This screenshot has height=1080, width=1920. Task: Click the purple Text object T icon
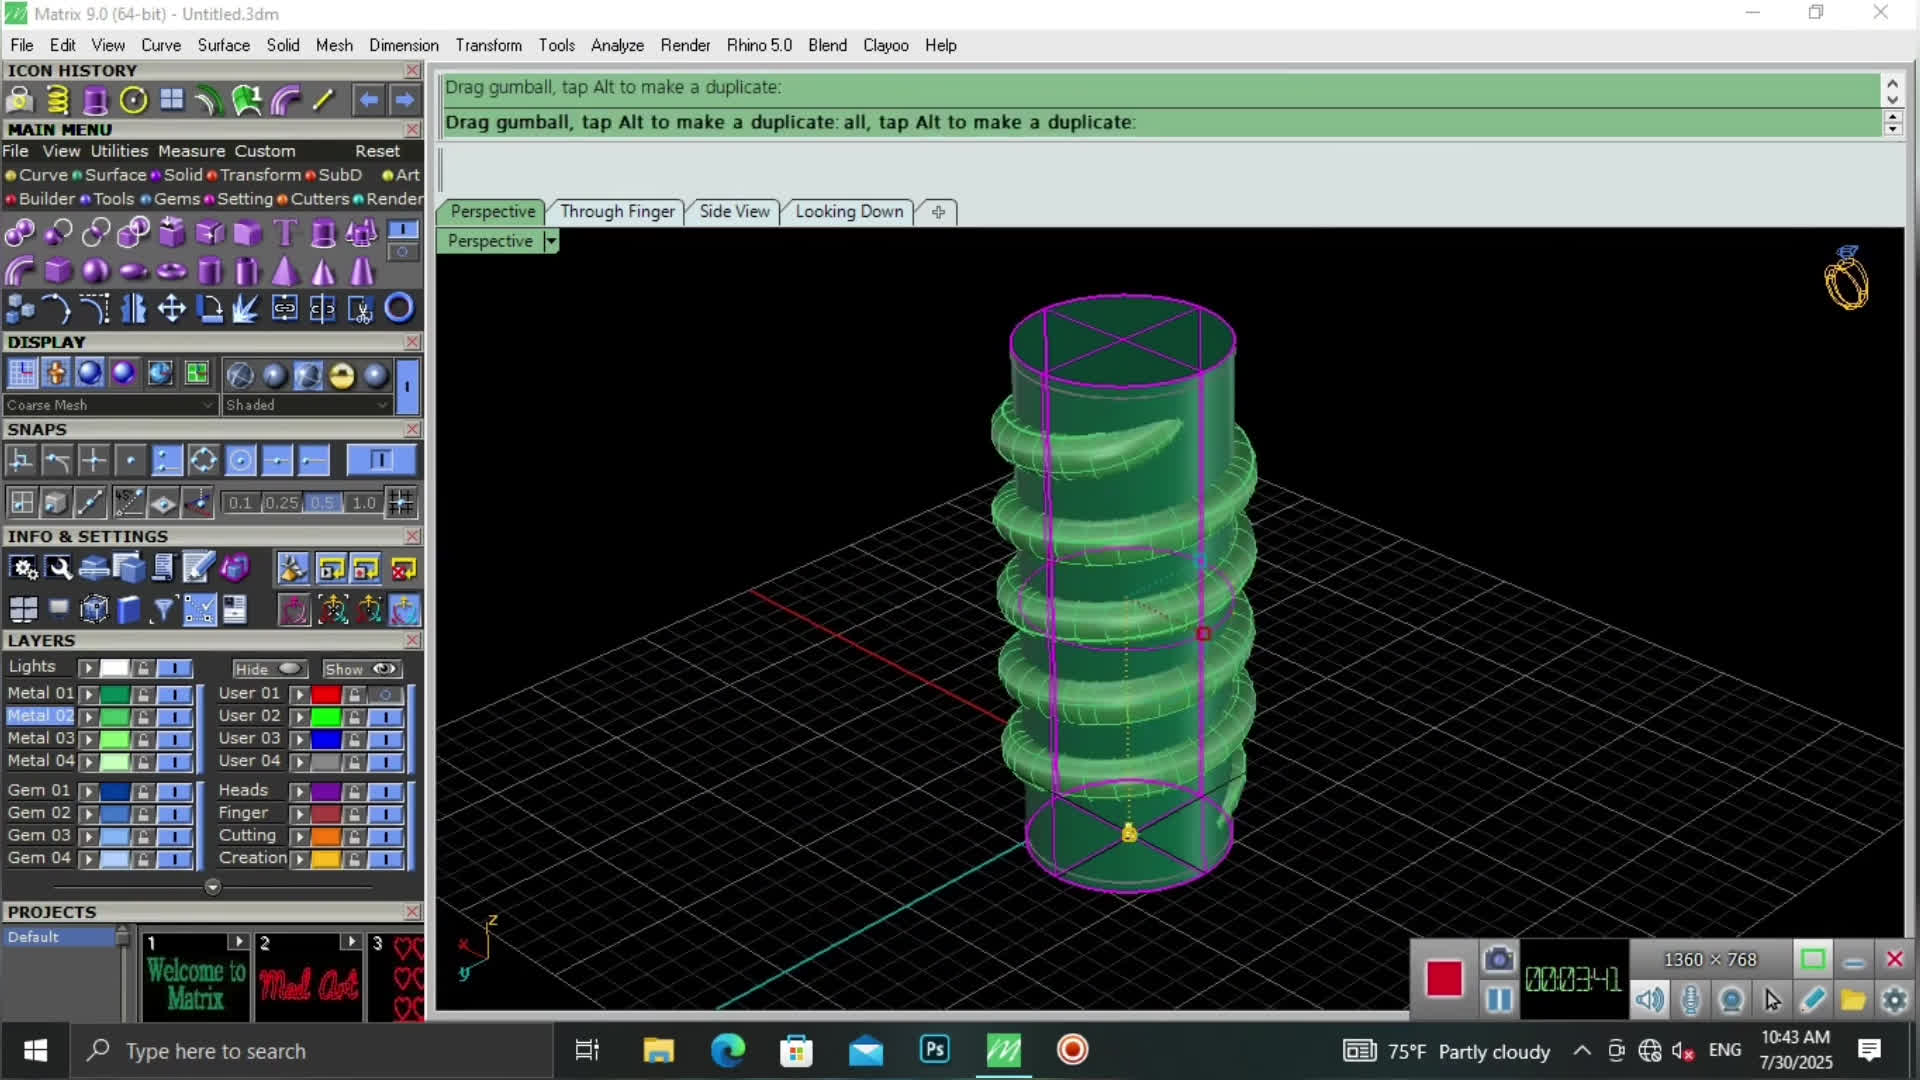285,233
